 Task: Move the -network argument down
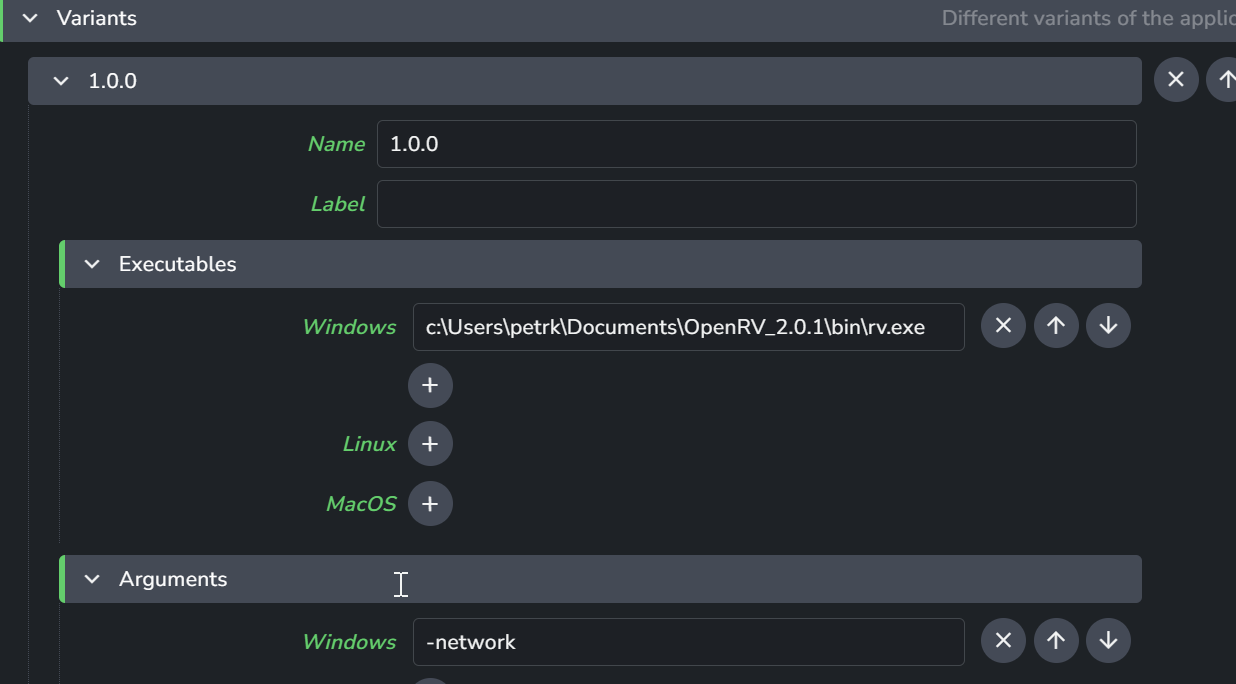coord(1108,641)
